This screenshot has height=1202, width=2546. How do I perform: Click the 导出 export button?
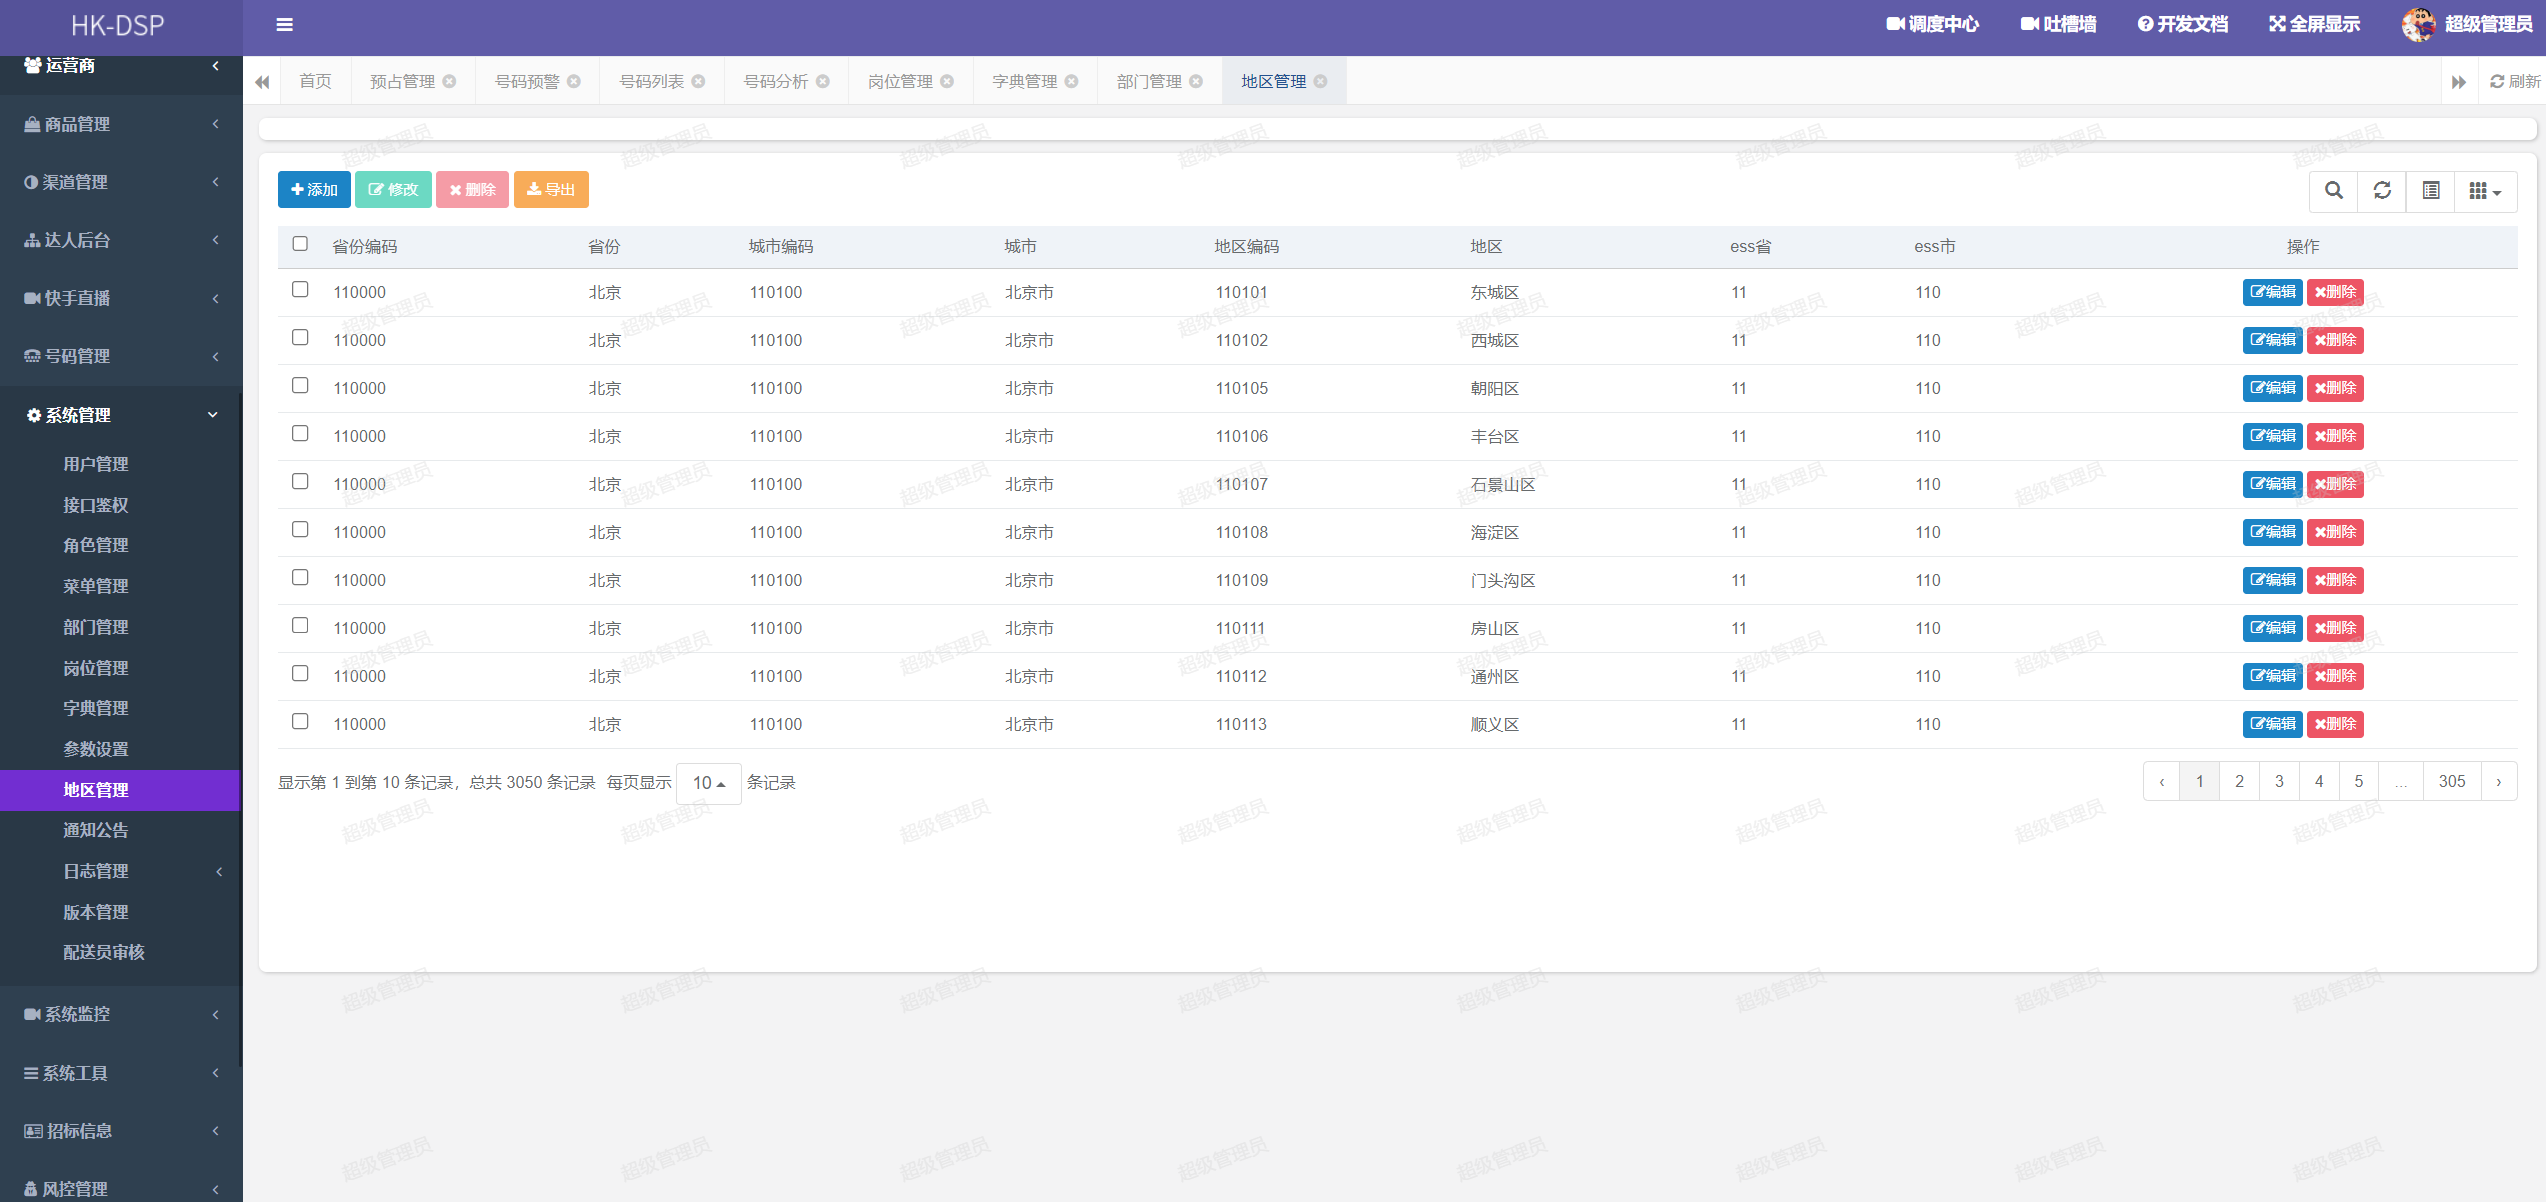click(551, 190)
